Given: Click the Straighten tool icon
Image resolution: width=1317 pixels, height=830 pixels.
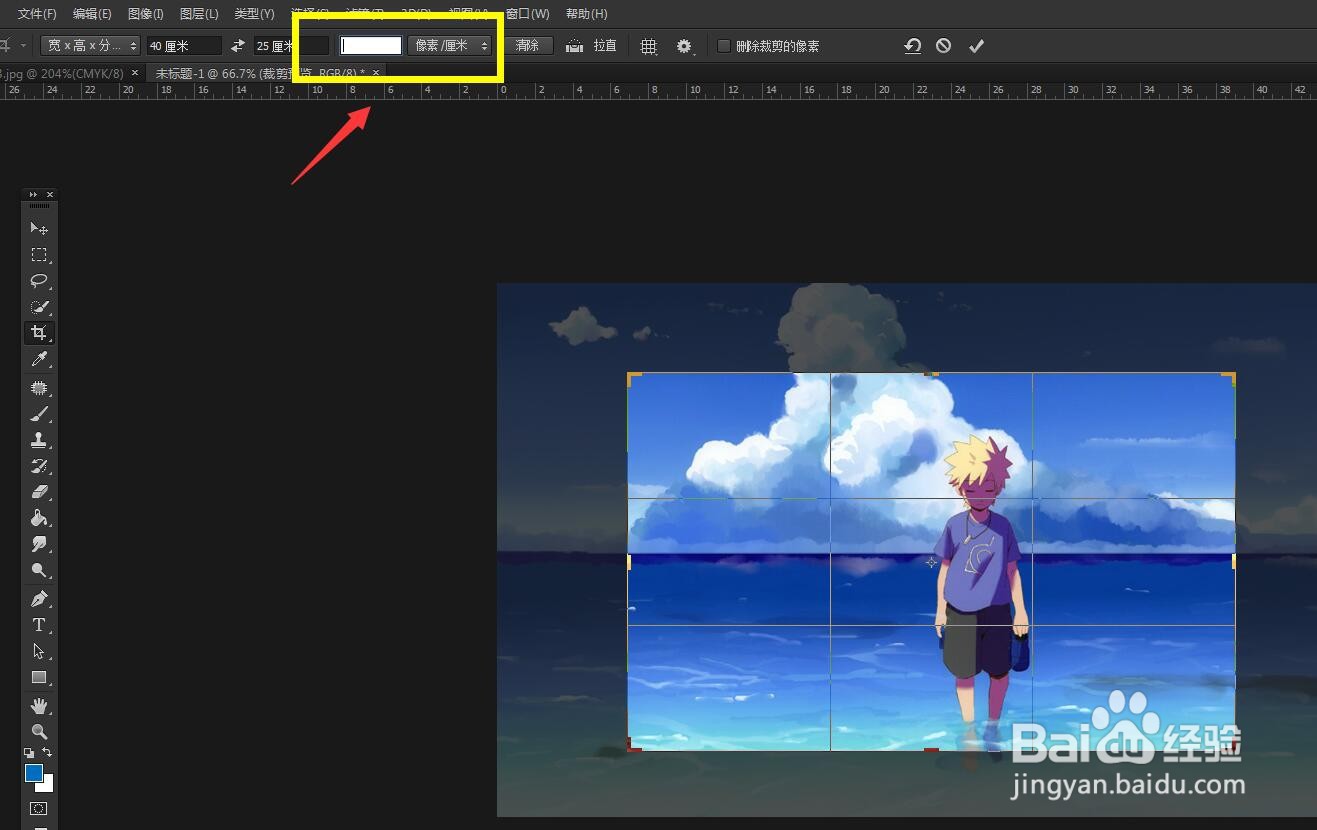Looking at the screenshot, I should pos(575,46).
